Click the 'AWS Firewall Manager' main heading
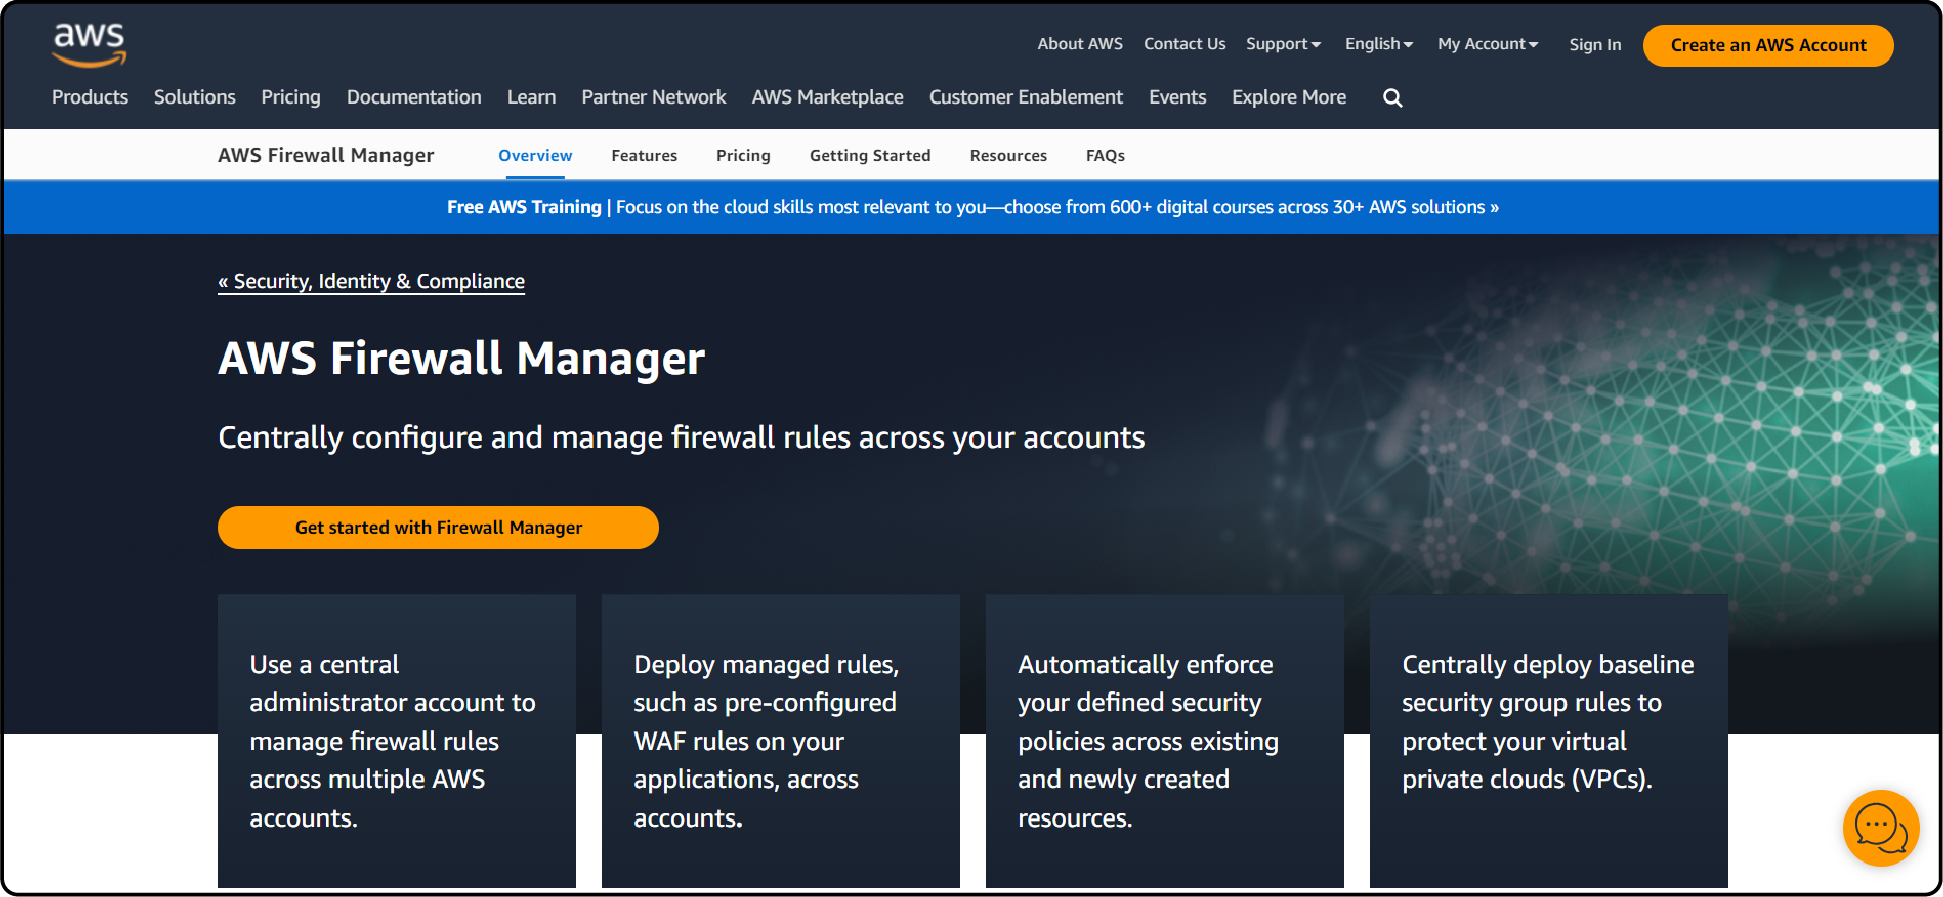Image resolution: width=1943 pixels, height=897 pixels. (x=462, y=359)
